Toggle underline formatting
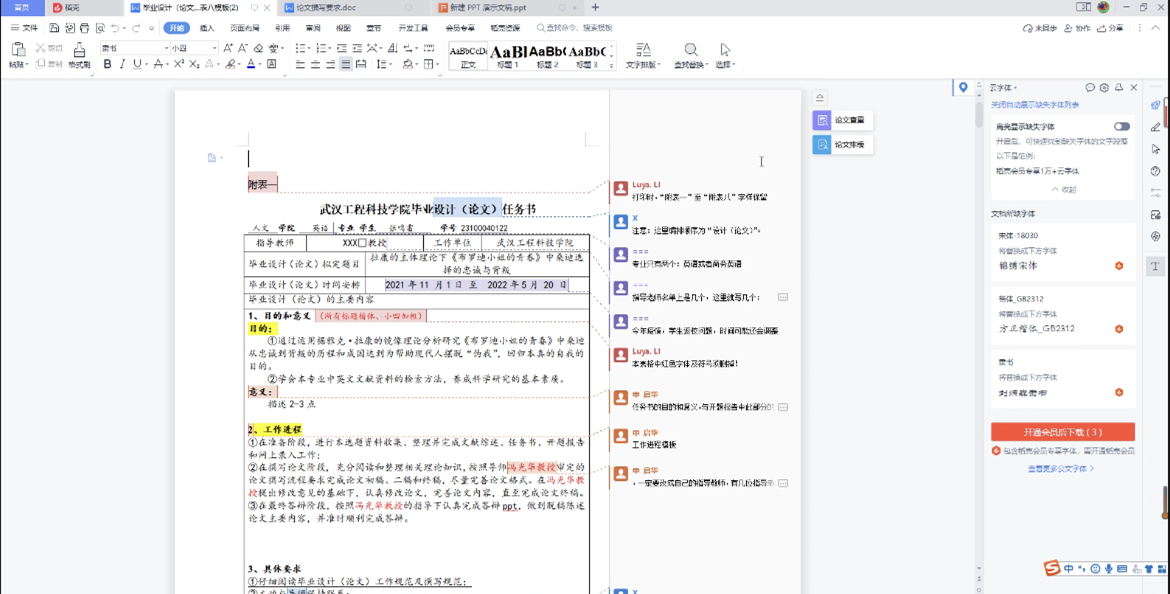 (136, 64)
